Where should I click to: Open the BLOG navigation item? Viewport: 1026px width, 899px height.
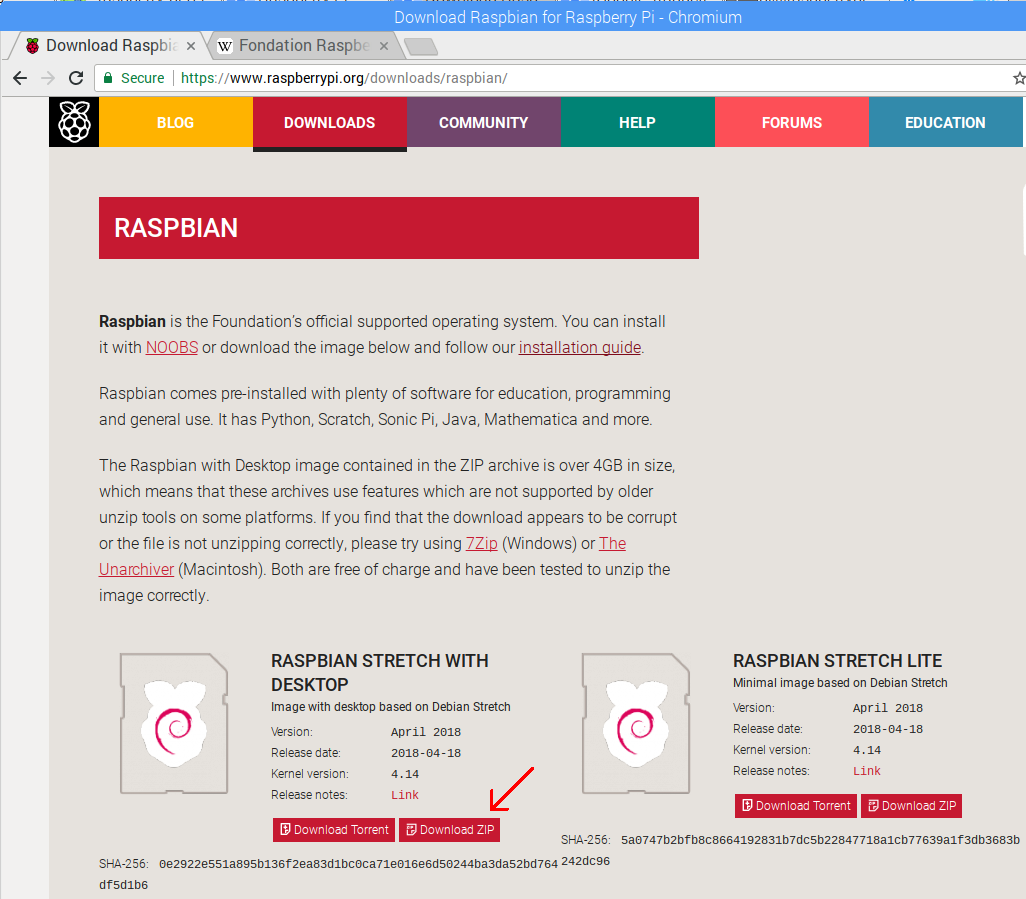(x=175, y=122)
